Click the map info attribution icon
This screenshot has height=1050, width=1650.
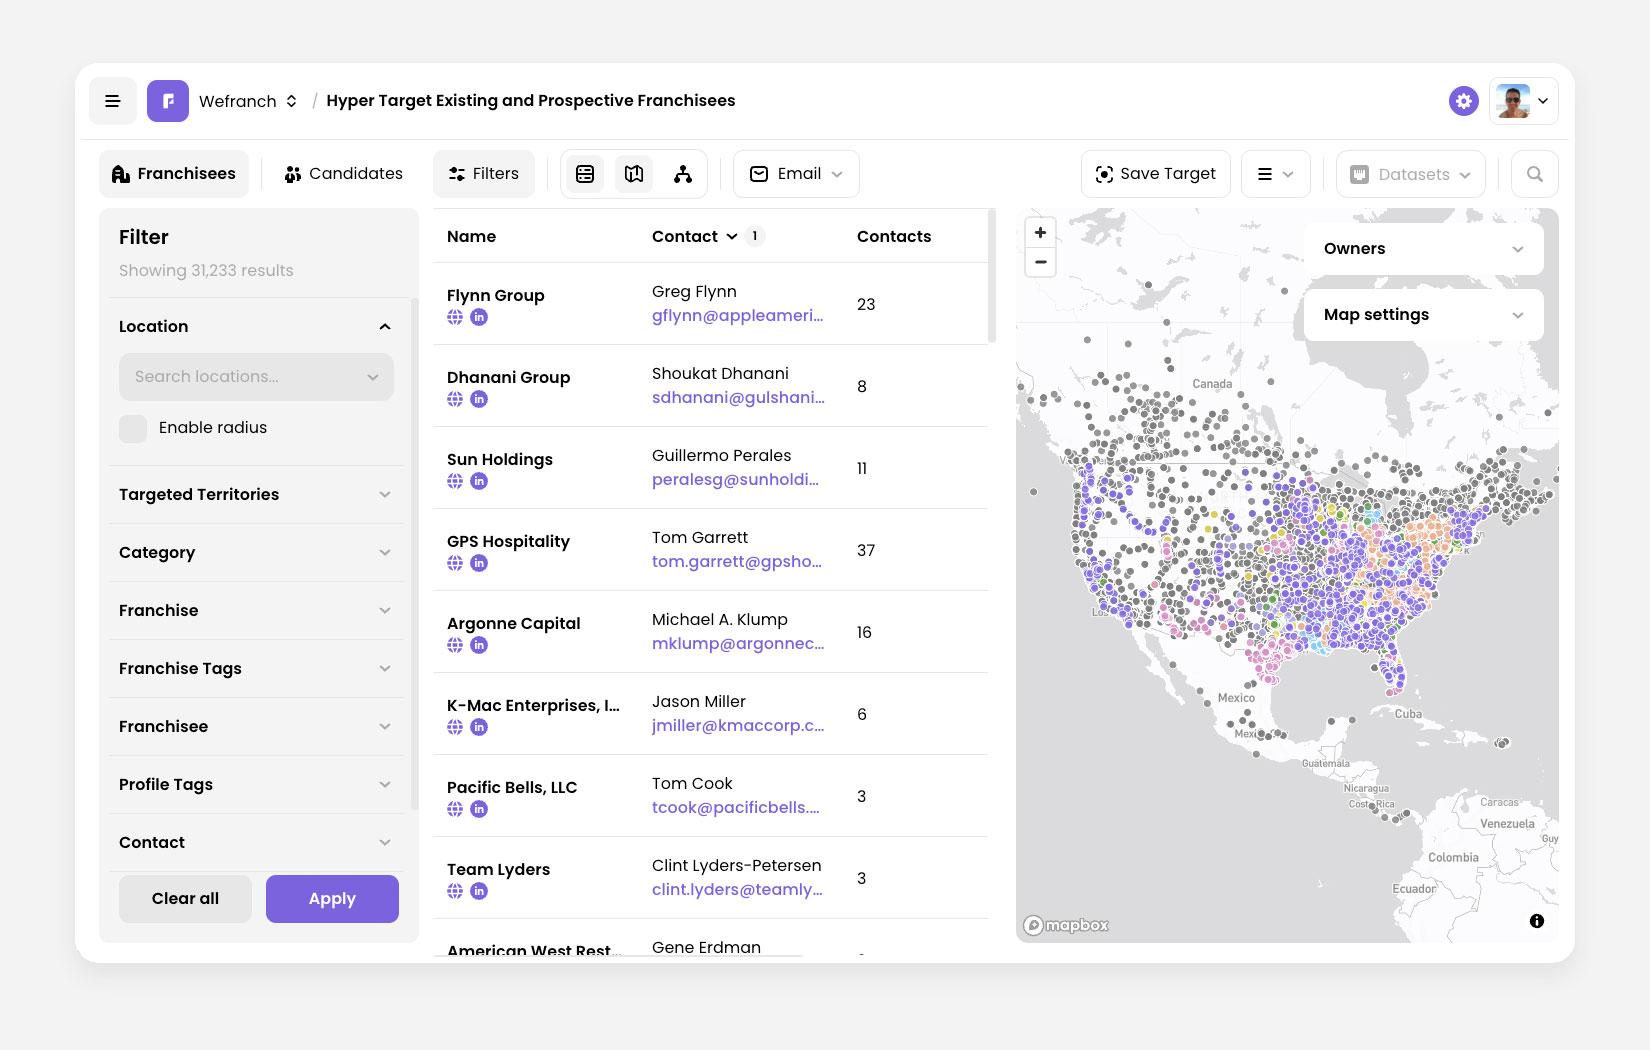click(1537, 921)
